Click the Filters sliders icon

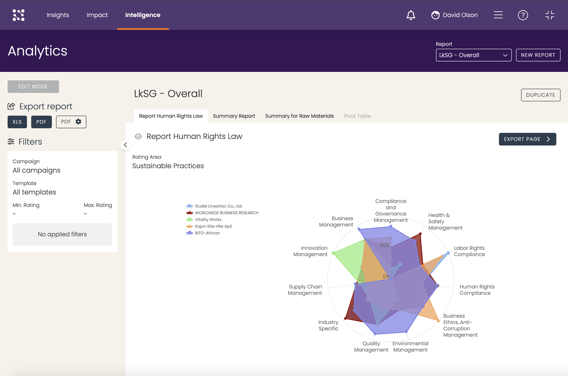(x=11, y=142)
